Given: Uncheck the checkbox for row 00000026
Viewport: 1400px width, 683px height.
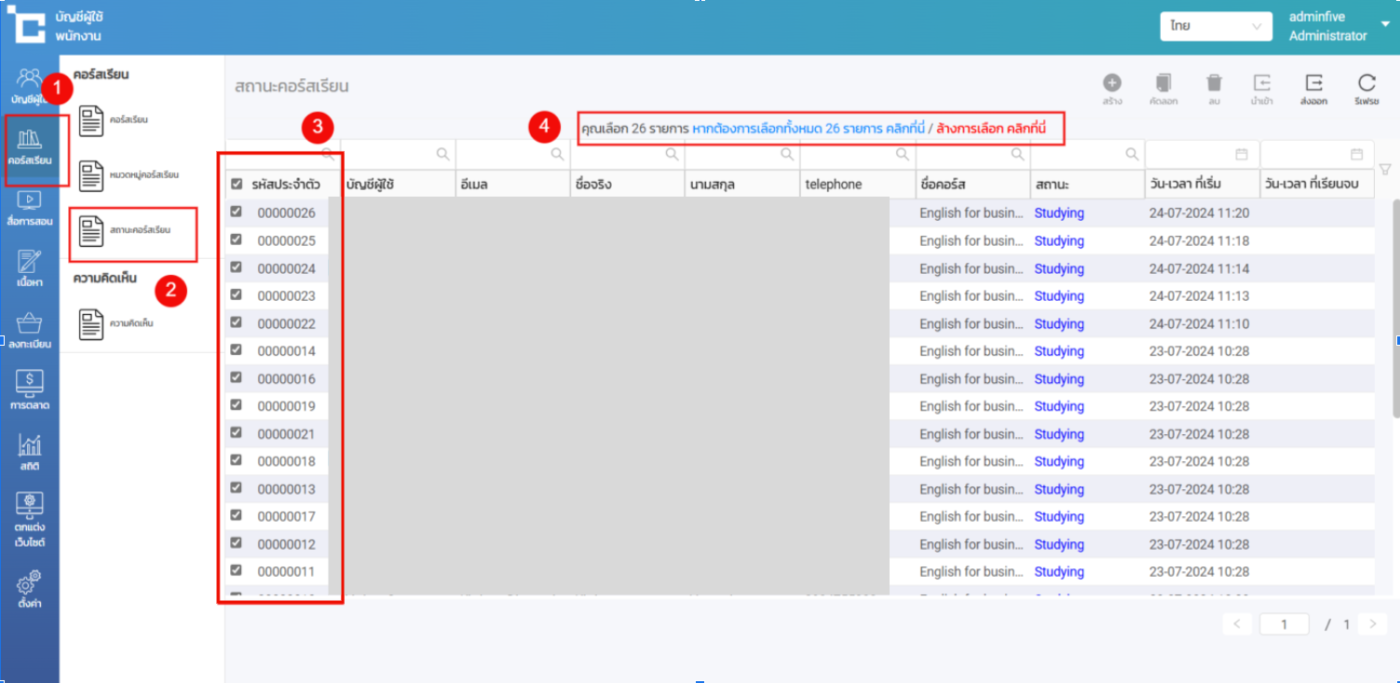Looking at the screenshot, I should 236,212.
